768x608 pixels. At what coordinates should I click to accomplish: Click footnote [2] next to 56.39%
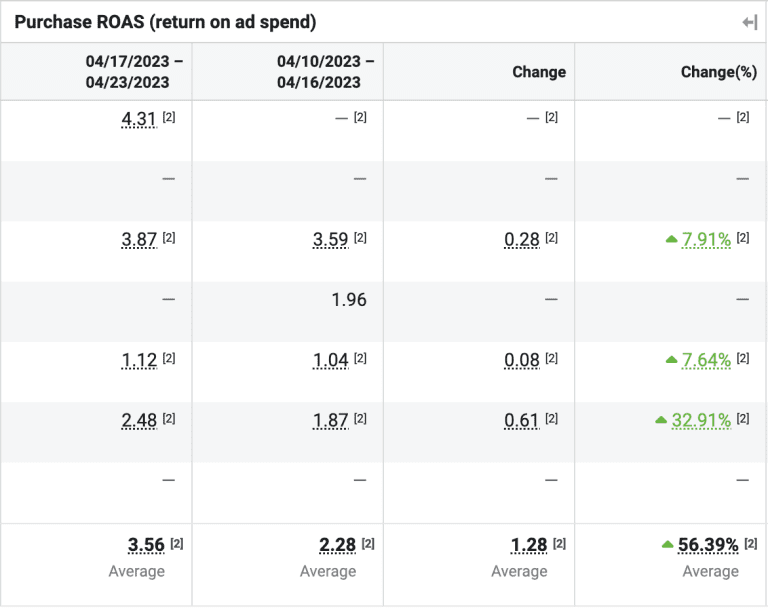point(750,543)
